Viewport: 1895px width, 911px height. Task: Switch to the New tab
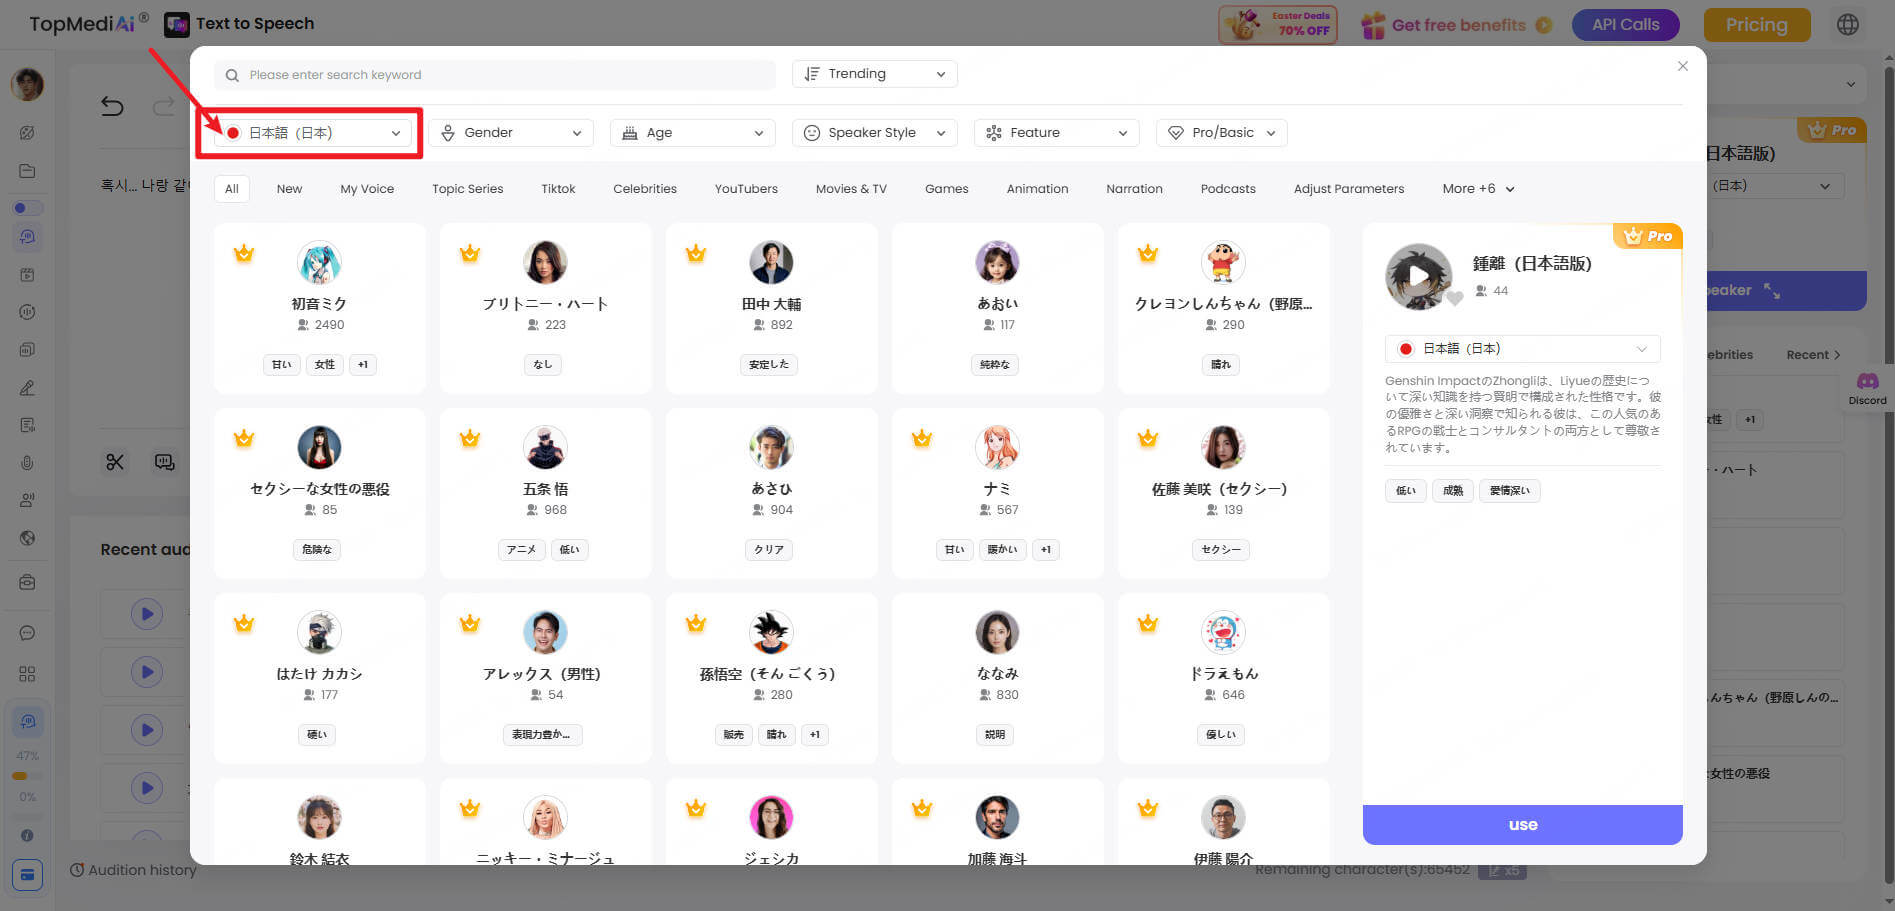(289, 189)
